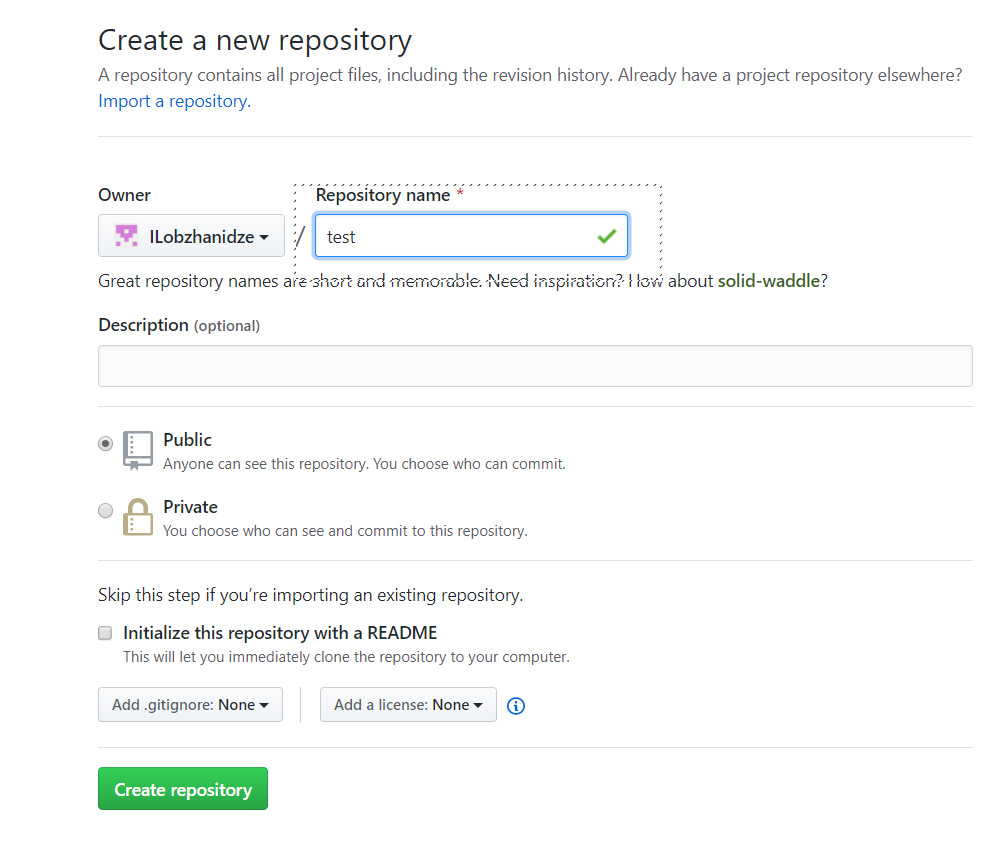Click the private repository lock icon
This screenshot has width=1002, height=855.
[x=138, y=517]
